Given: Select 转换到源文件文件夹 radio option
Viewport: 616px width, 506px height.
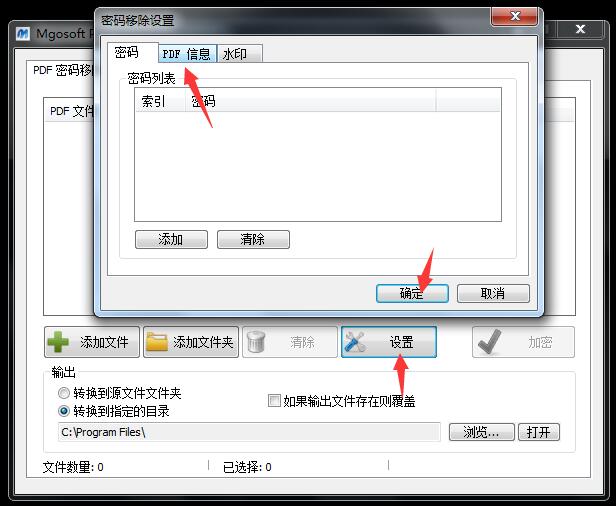Looking at the screenshot, I should click(x=64, y=393).
